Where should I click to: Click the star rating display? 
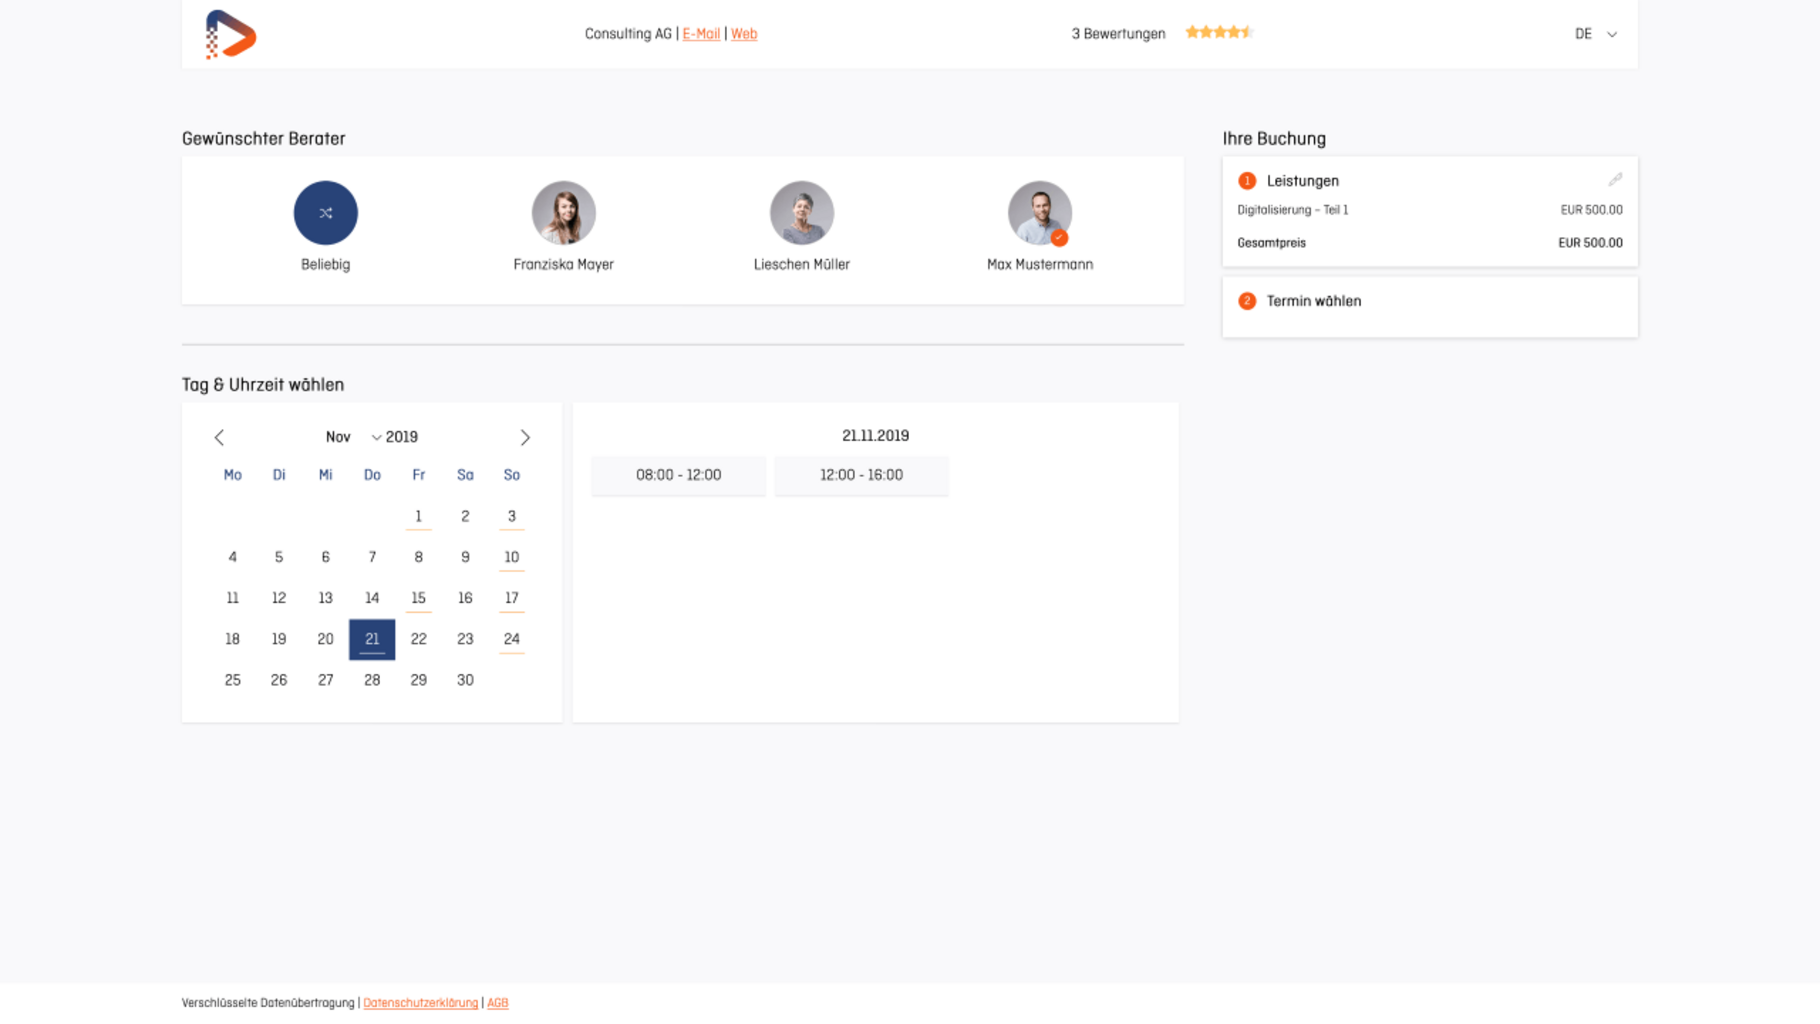click(1218, 33)
